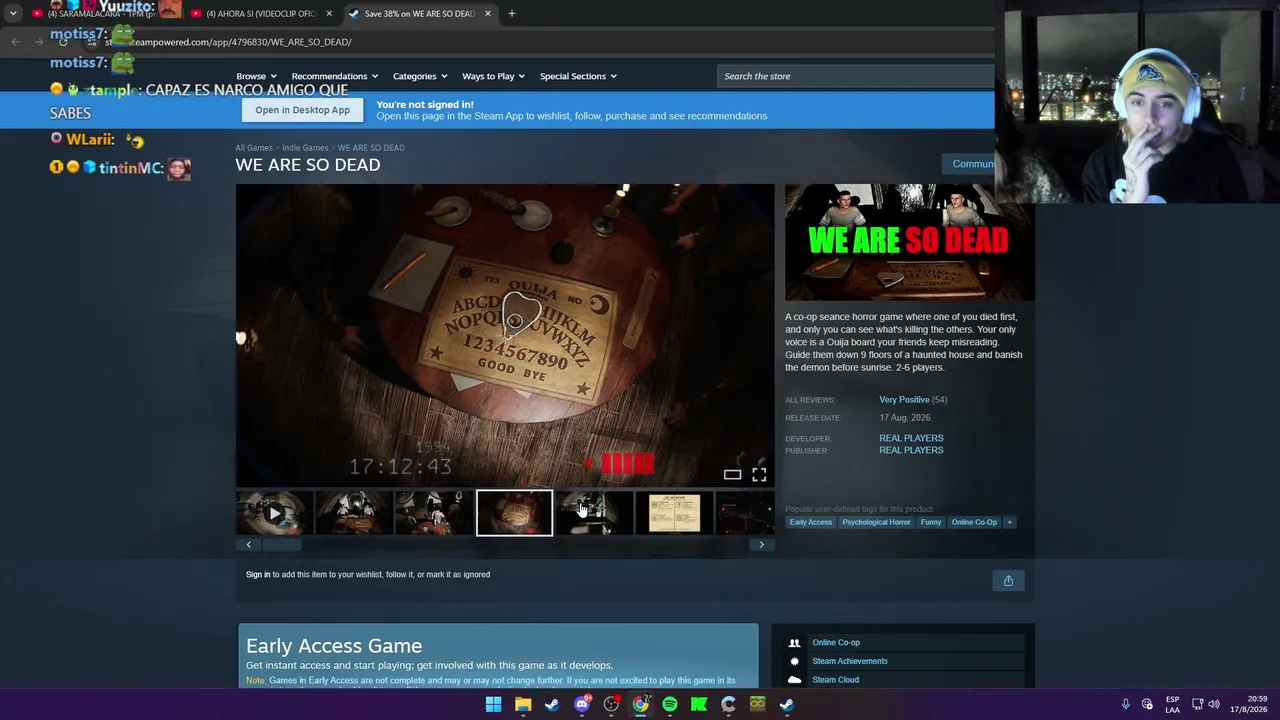The height and width of the screenshot is (720, 1280).
Task: Select the Early Access tag
Action: tap(810, 522)
